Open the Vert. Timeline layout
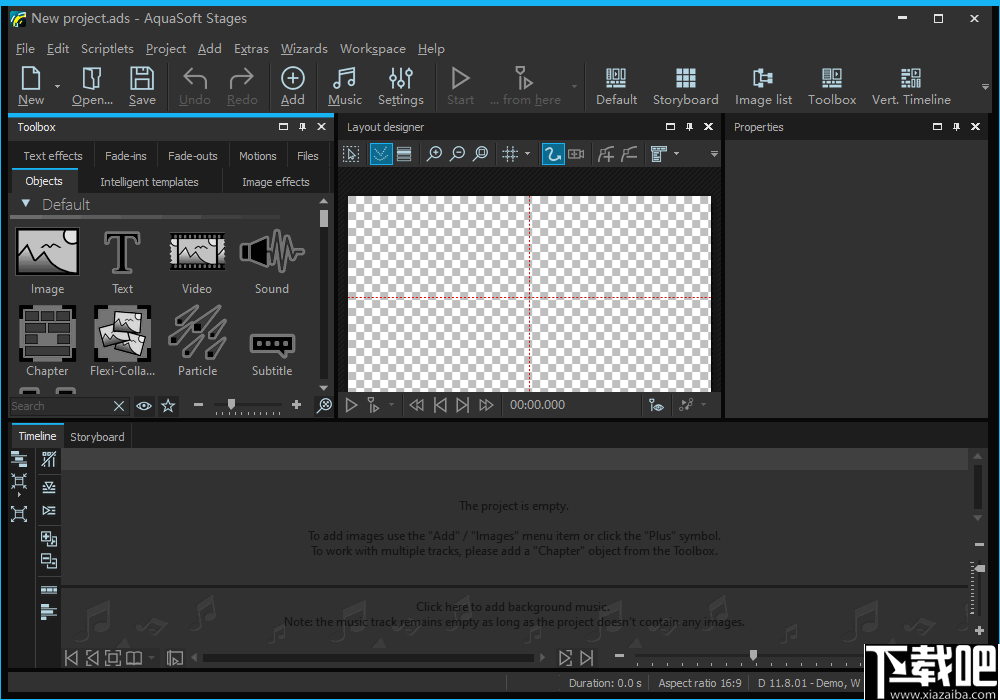The image size is (1000, 700). [x=911, y=86]
